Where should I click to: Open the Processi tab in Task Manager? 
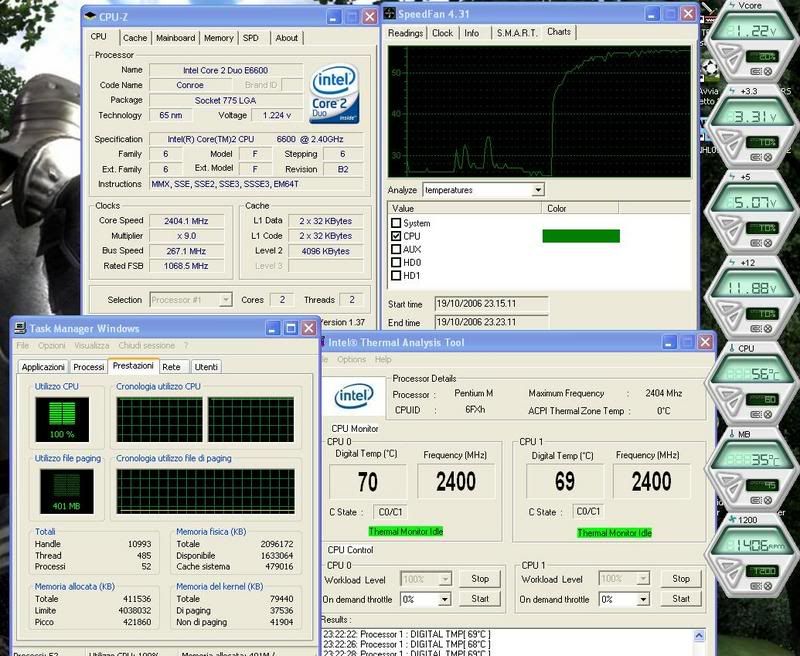89,367
